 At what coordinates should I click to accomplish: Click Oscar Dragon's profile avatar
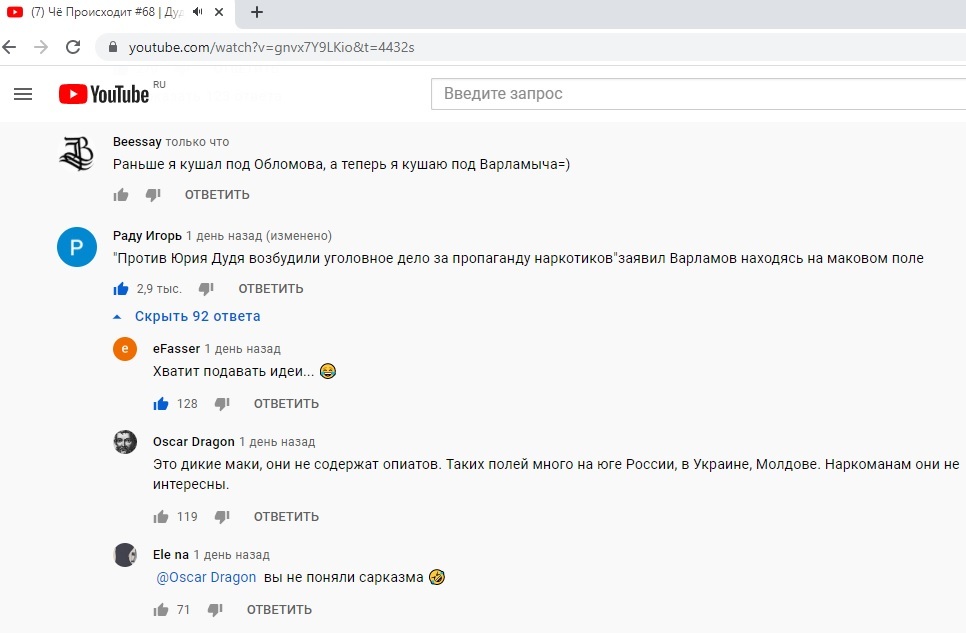click(125, 442)
